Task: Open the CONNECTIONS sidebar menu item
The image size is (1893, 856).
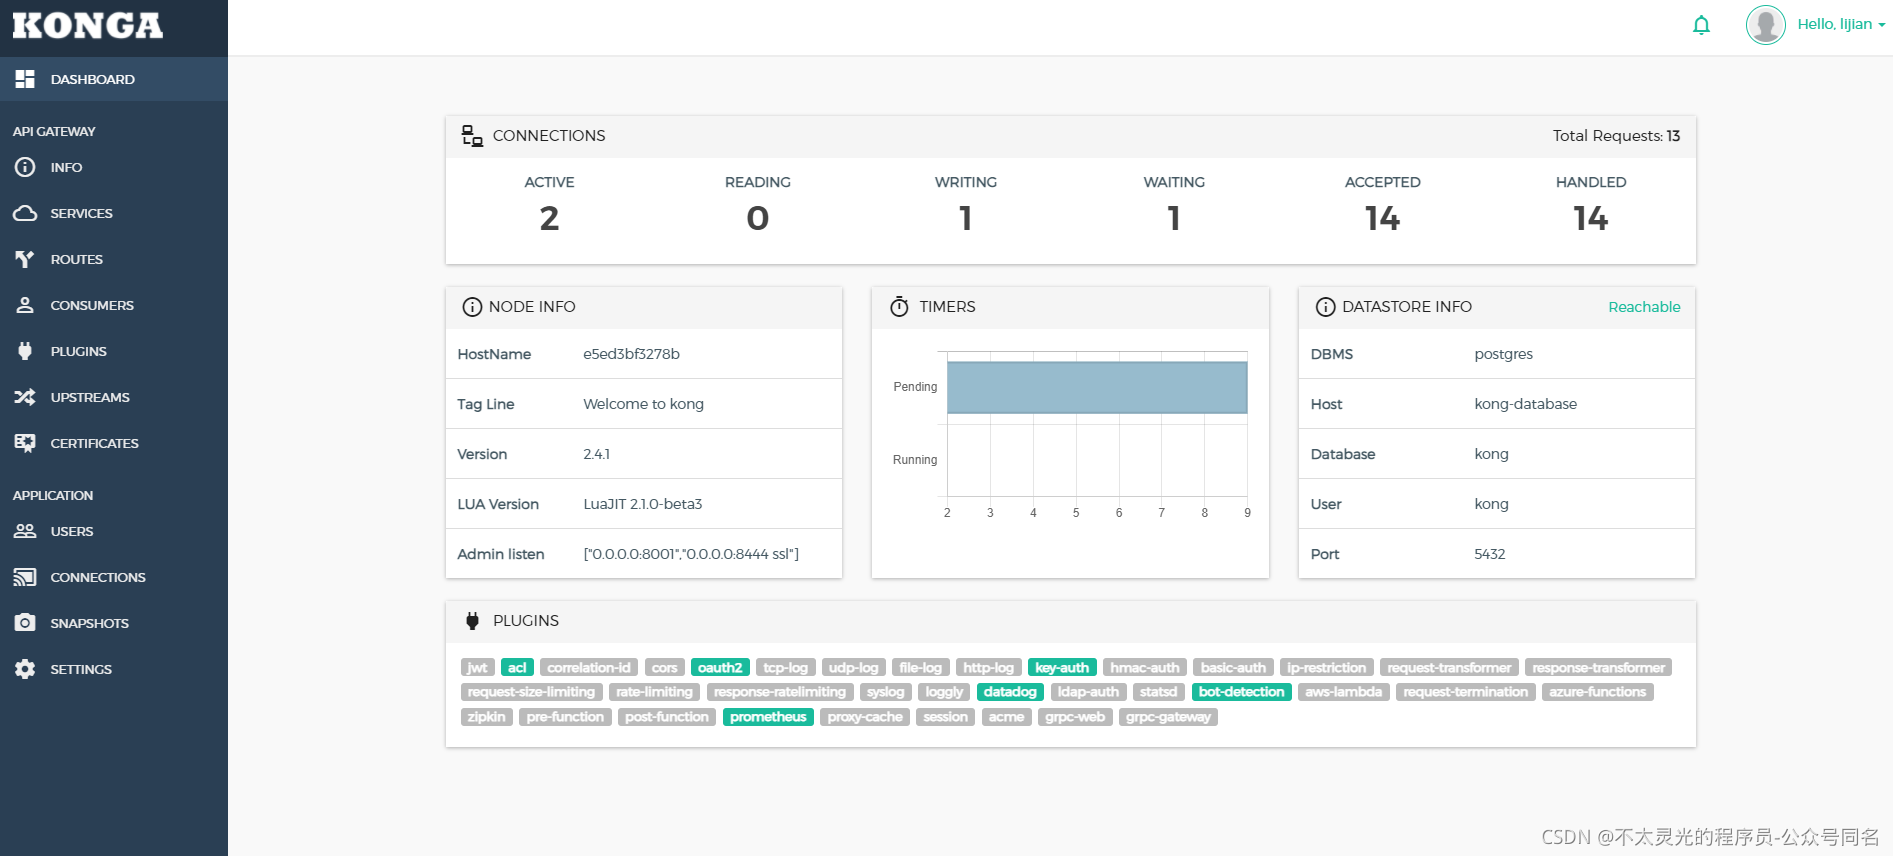Action: point(114,577)
